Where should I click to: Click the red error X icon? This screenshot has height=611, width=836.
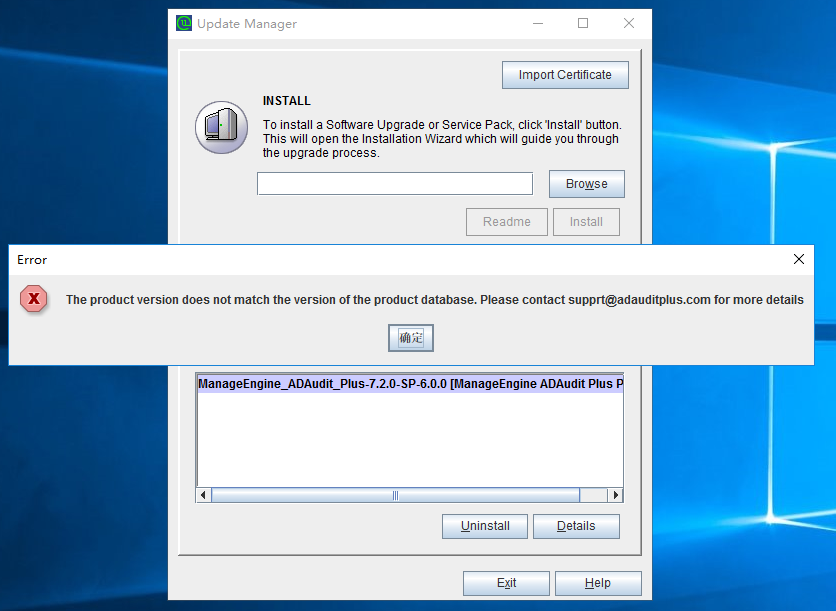(34, 299)
